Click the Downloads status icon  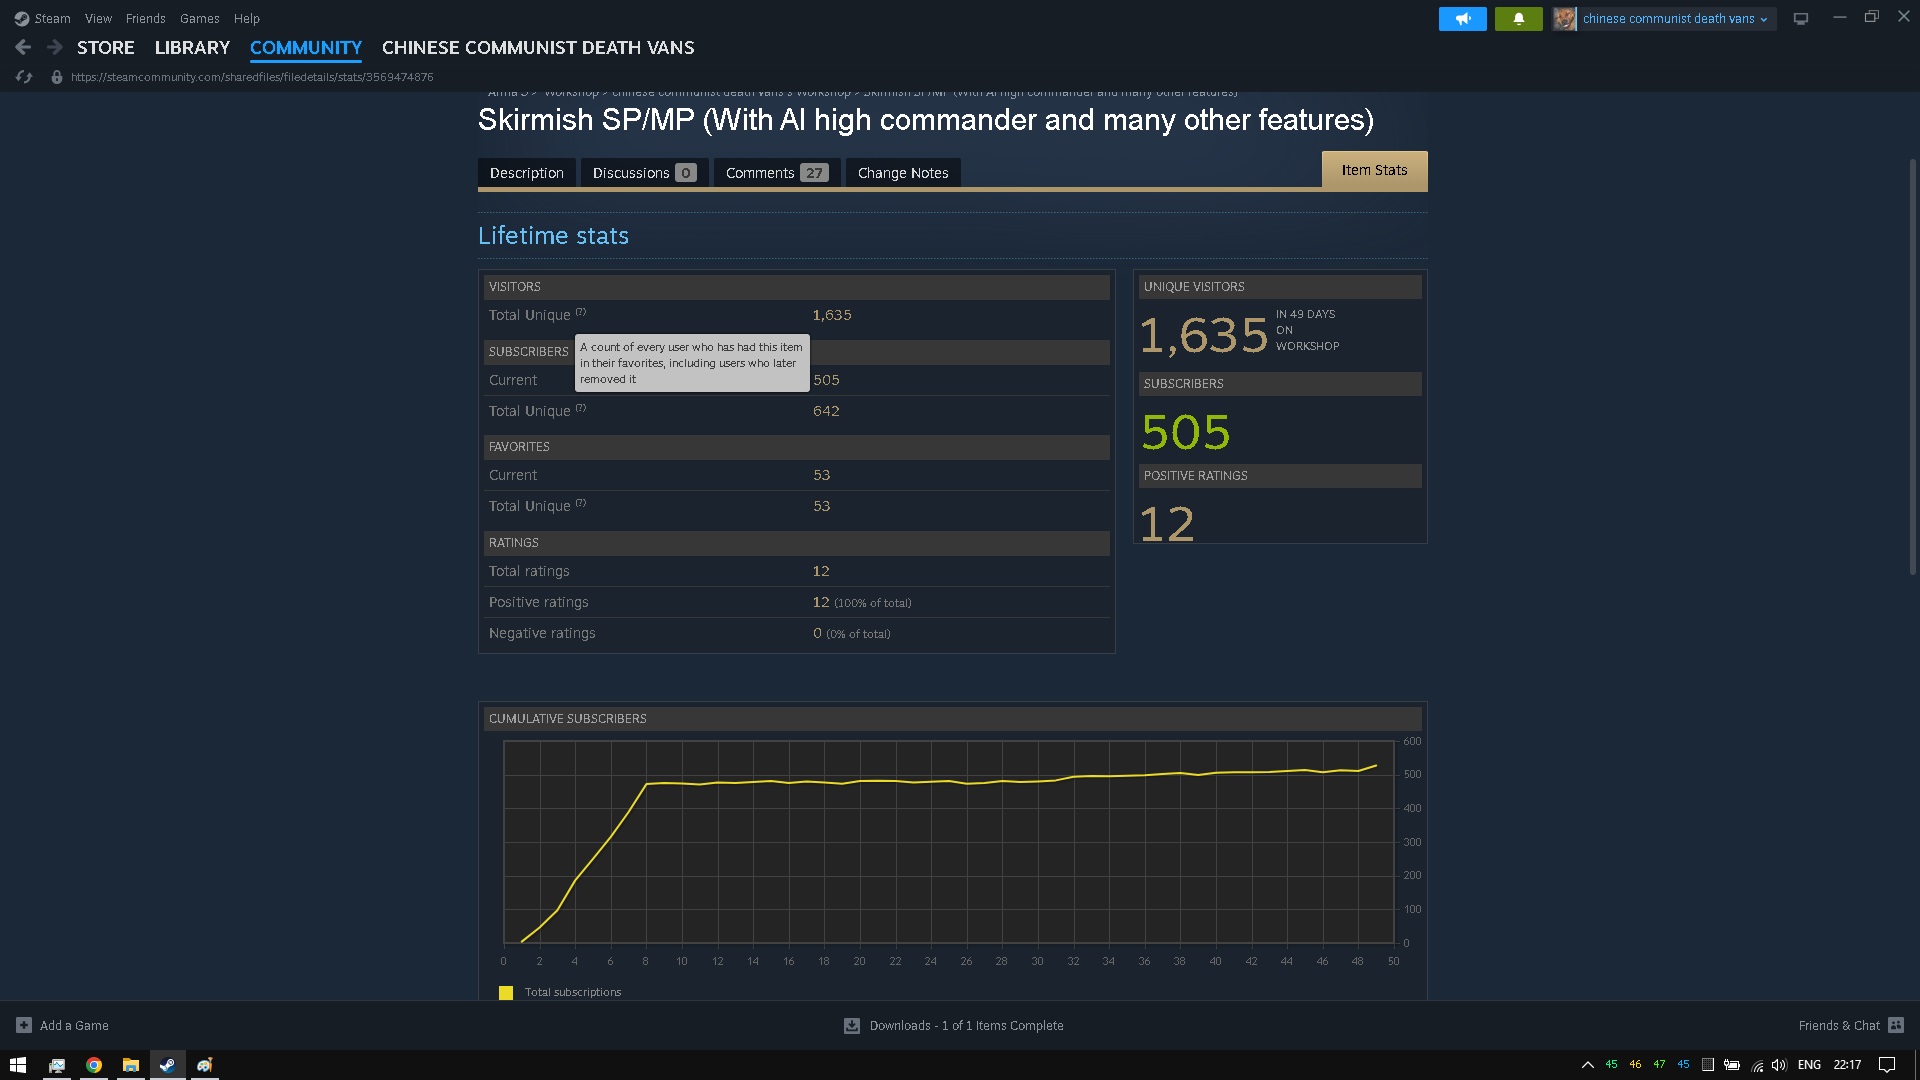[852, 1025]
